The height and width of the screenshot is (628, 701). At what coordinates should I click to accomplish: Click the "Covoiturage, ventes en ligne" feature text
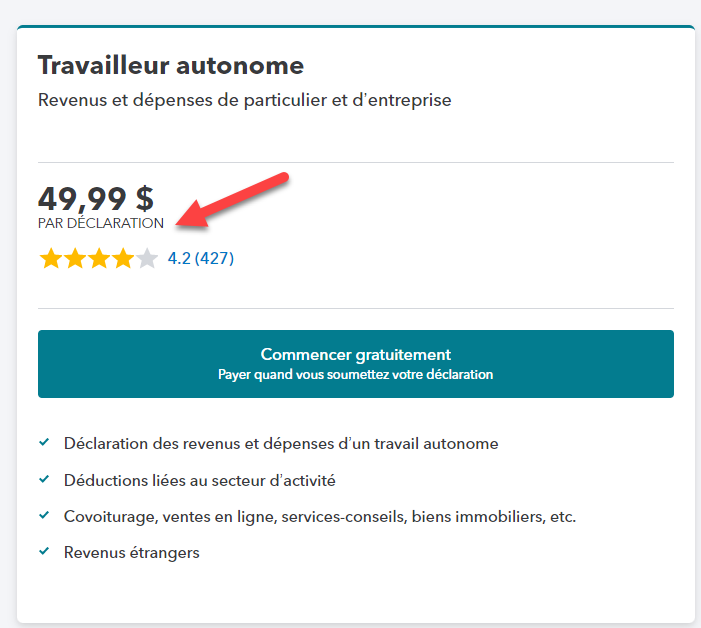coord(320,516)
